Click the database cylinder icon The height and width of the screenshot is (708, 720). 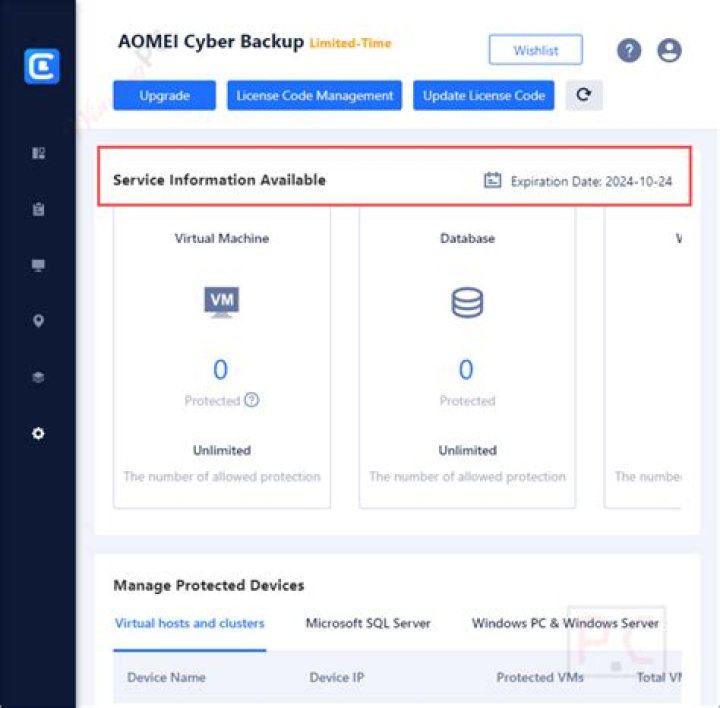pyautogui.click(x=467, y=303)
